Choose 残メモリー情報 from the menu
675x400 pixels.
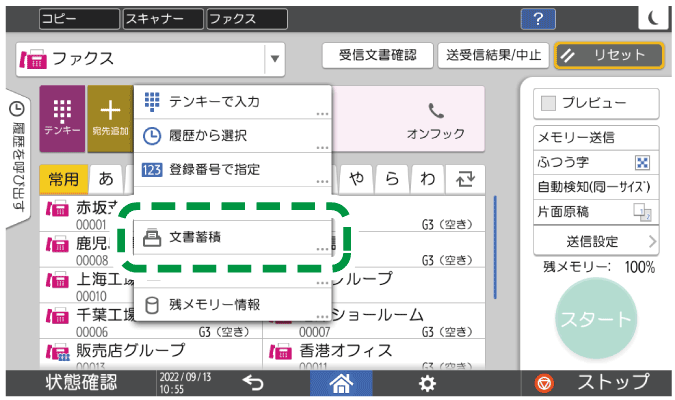pos(232,305)
